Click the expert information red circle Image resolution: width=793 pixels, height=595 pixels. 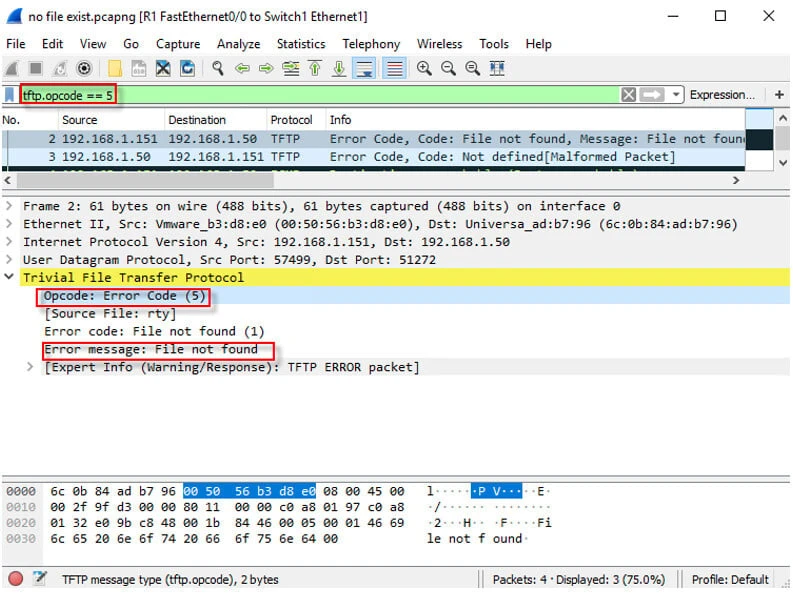(16, 579)
